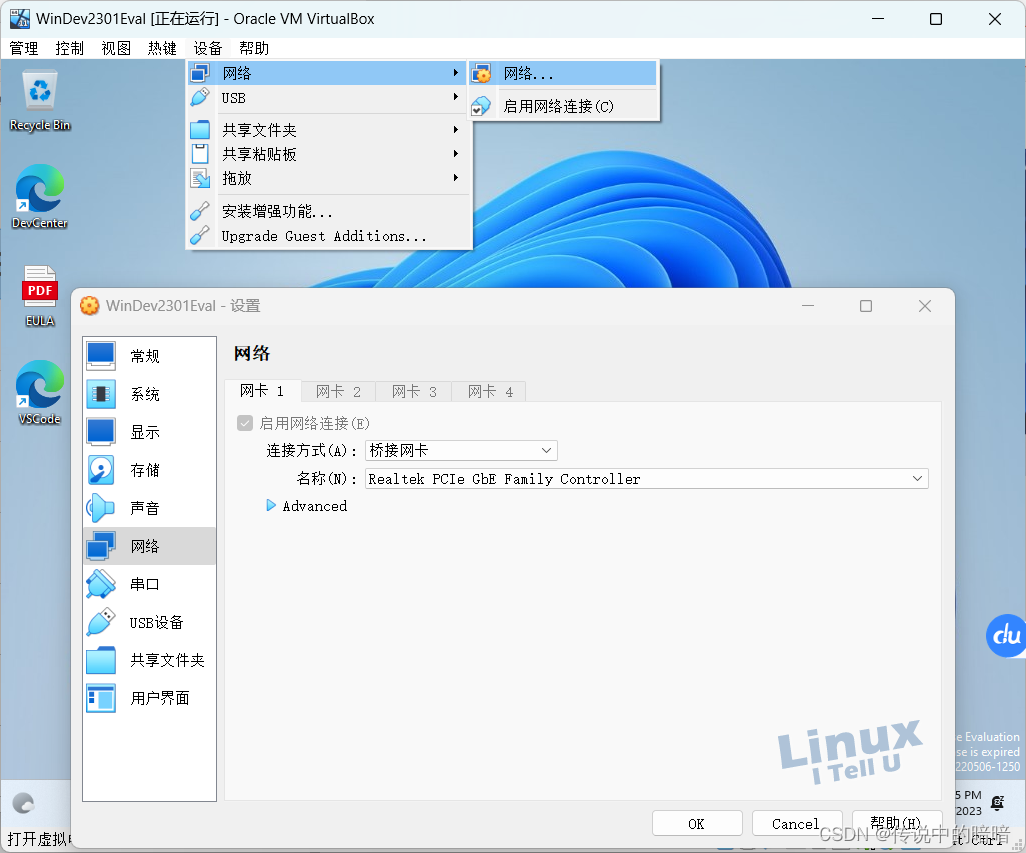The height and width of the screenshot is (853, 1026).
Task: Open the EULA PDF desktop icon
Action: [40, 287]
